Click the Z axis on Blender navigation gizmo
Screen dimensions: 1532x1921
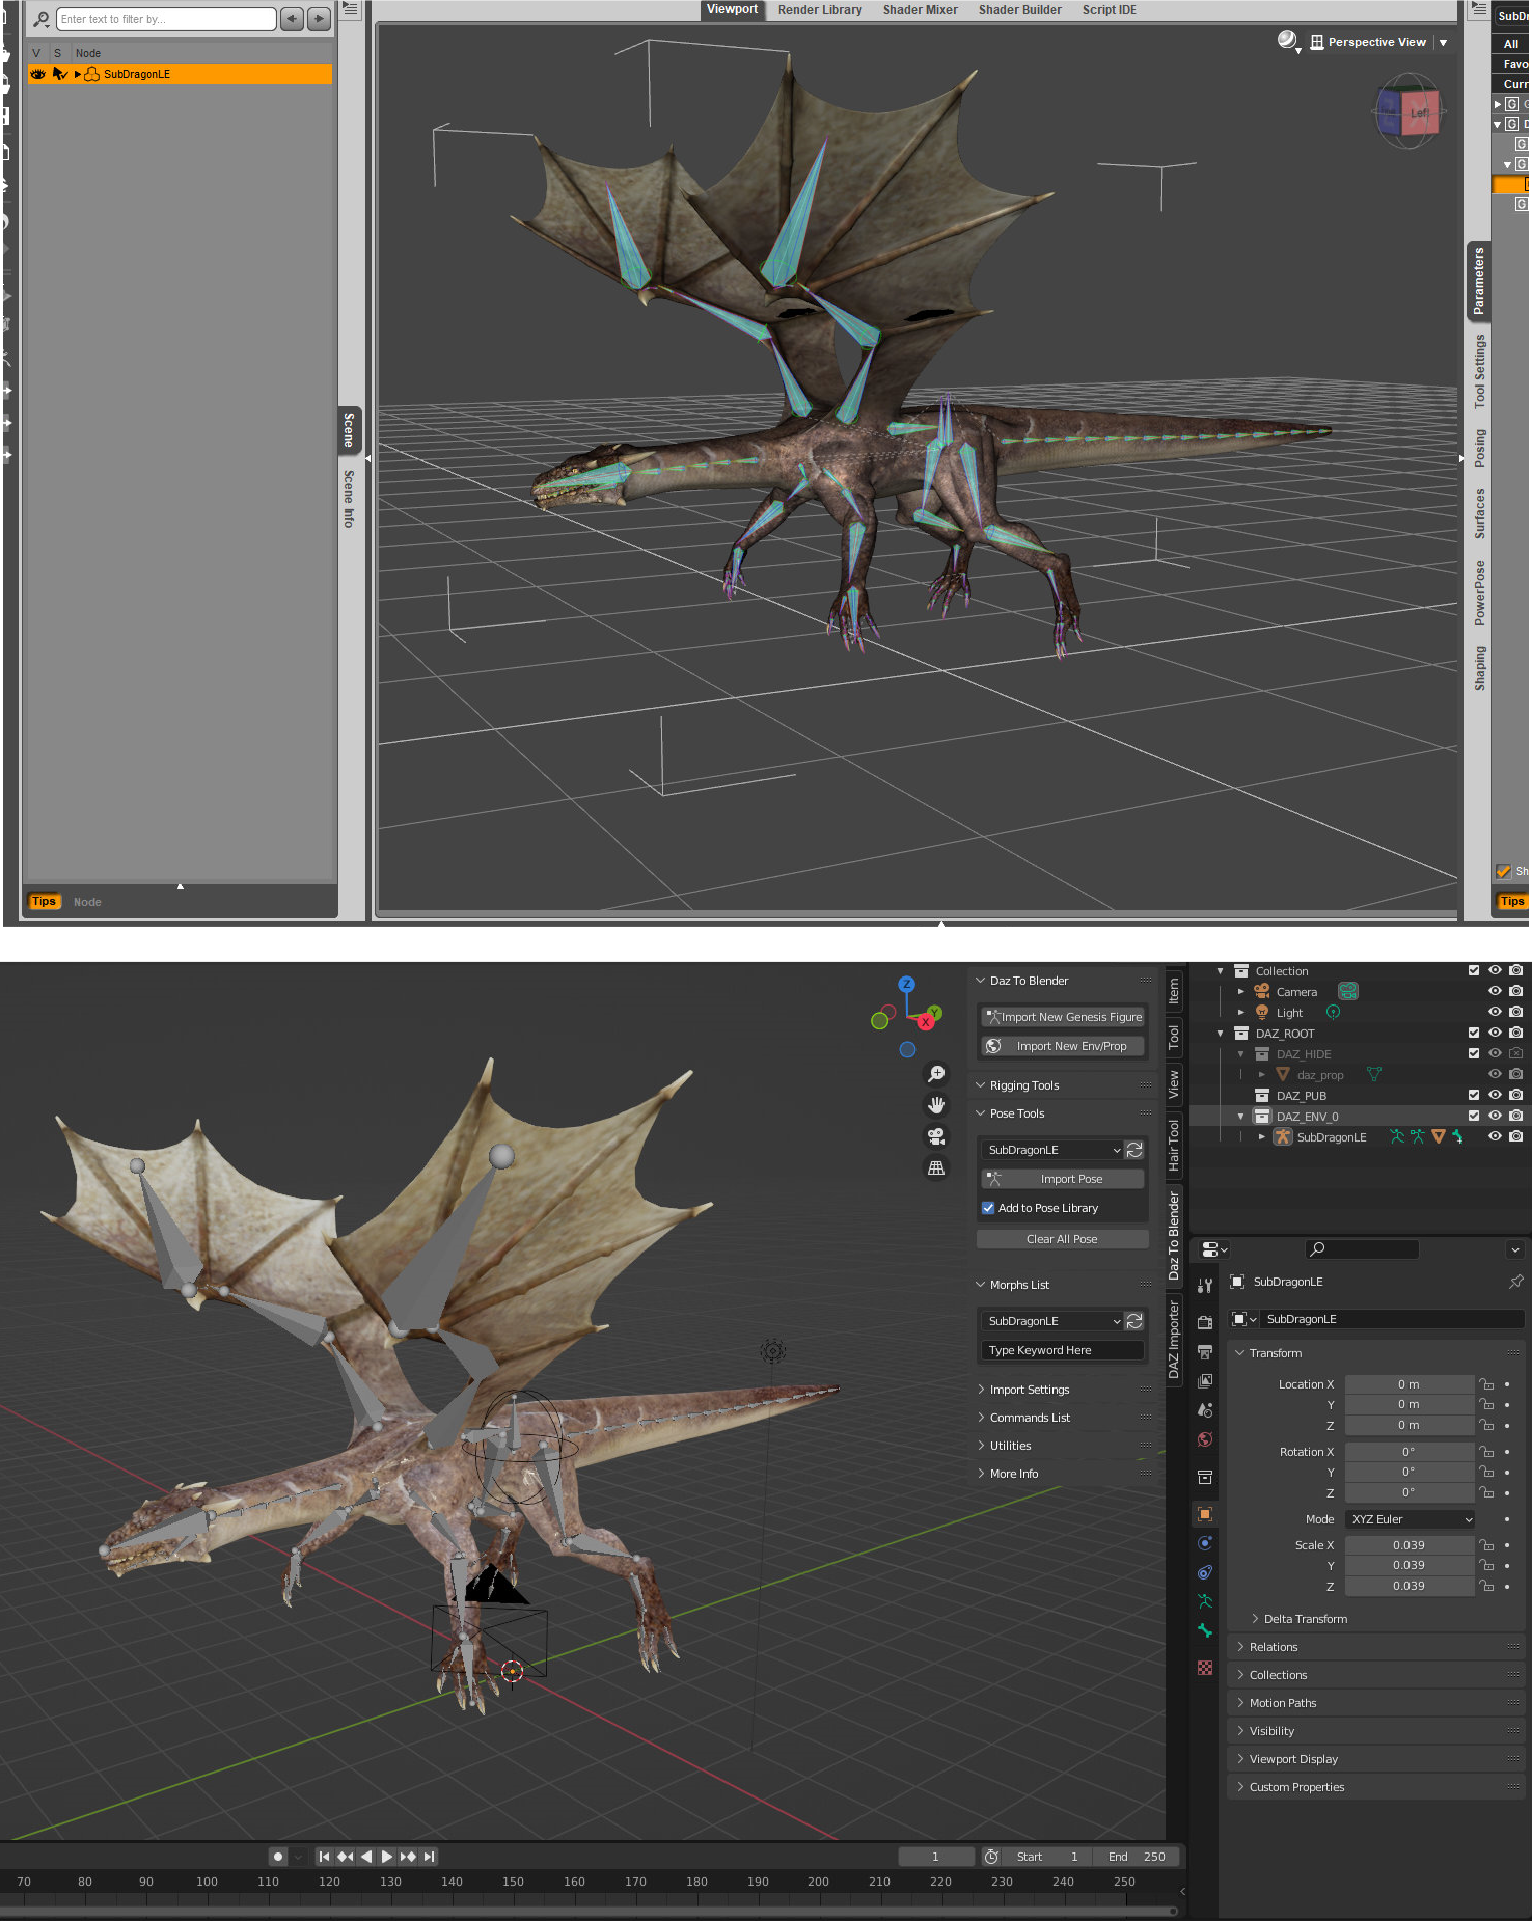click(x=906, y=984)
